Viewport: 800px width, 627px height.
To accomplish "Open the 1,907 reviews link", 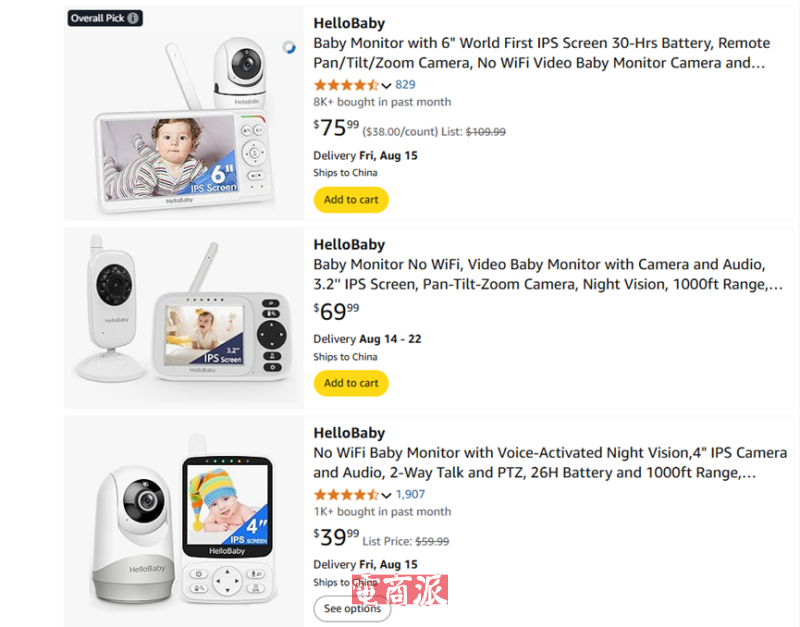I will coord(410,494).
